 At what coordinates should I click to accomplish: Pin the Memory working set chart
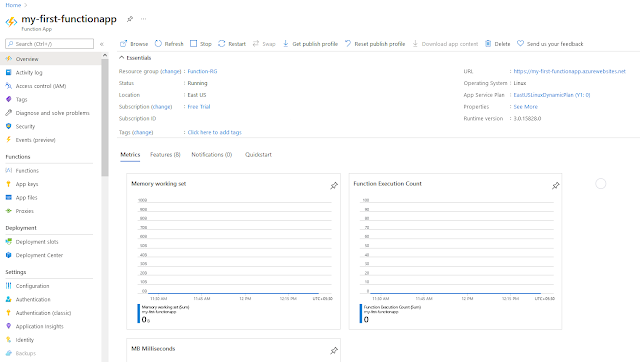pyautogui.click(x=334, y=186)
